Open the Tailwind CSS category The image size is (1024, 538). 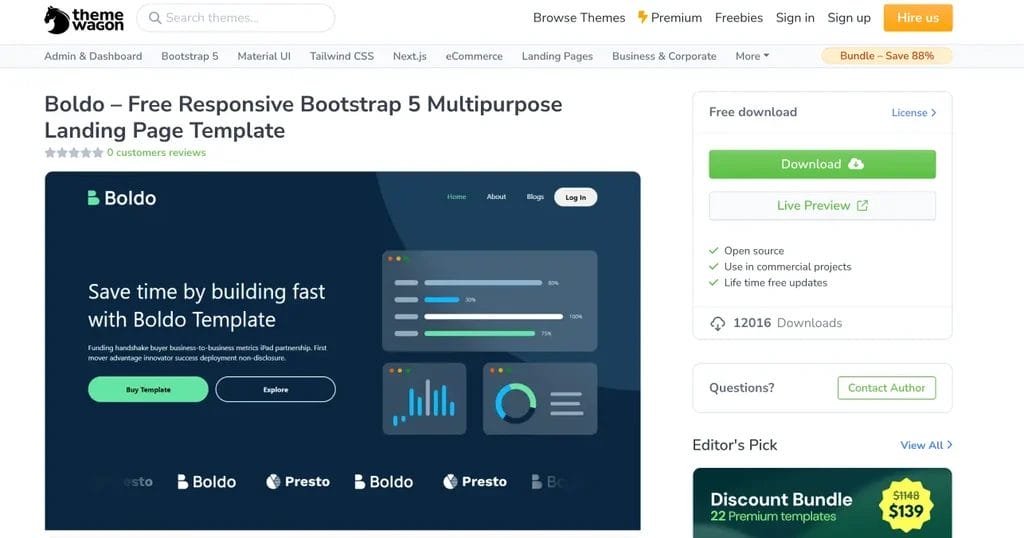[342, 56]
